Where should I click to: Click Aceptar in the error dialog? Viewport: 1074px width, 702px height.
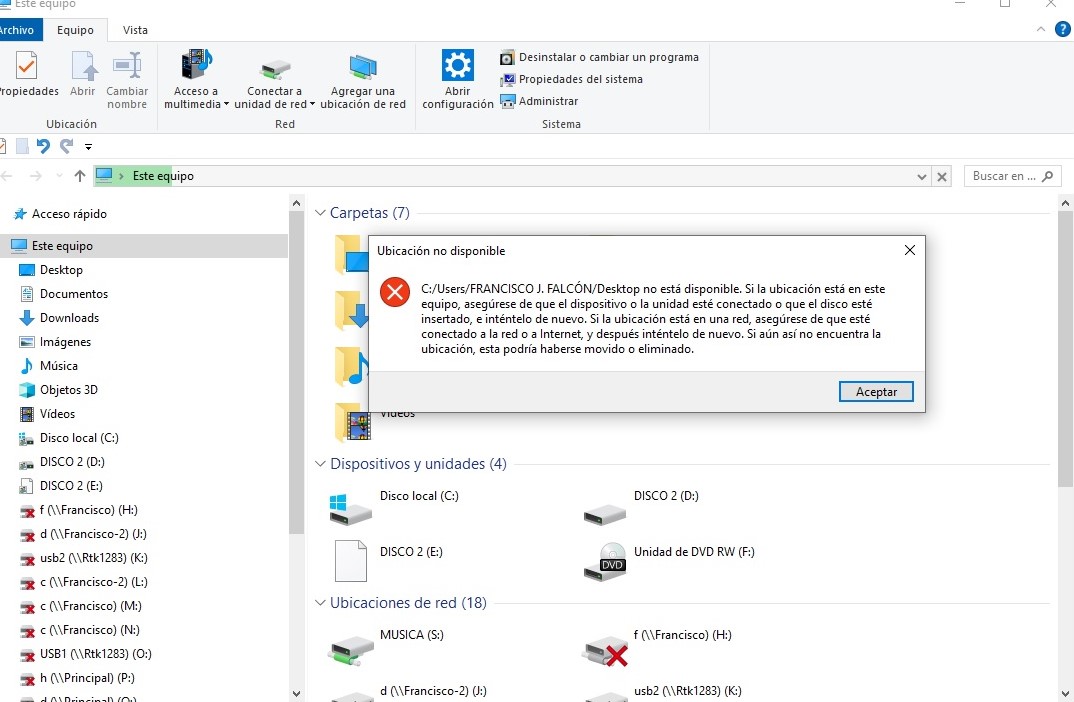[876, 392]
